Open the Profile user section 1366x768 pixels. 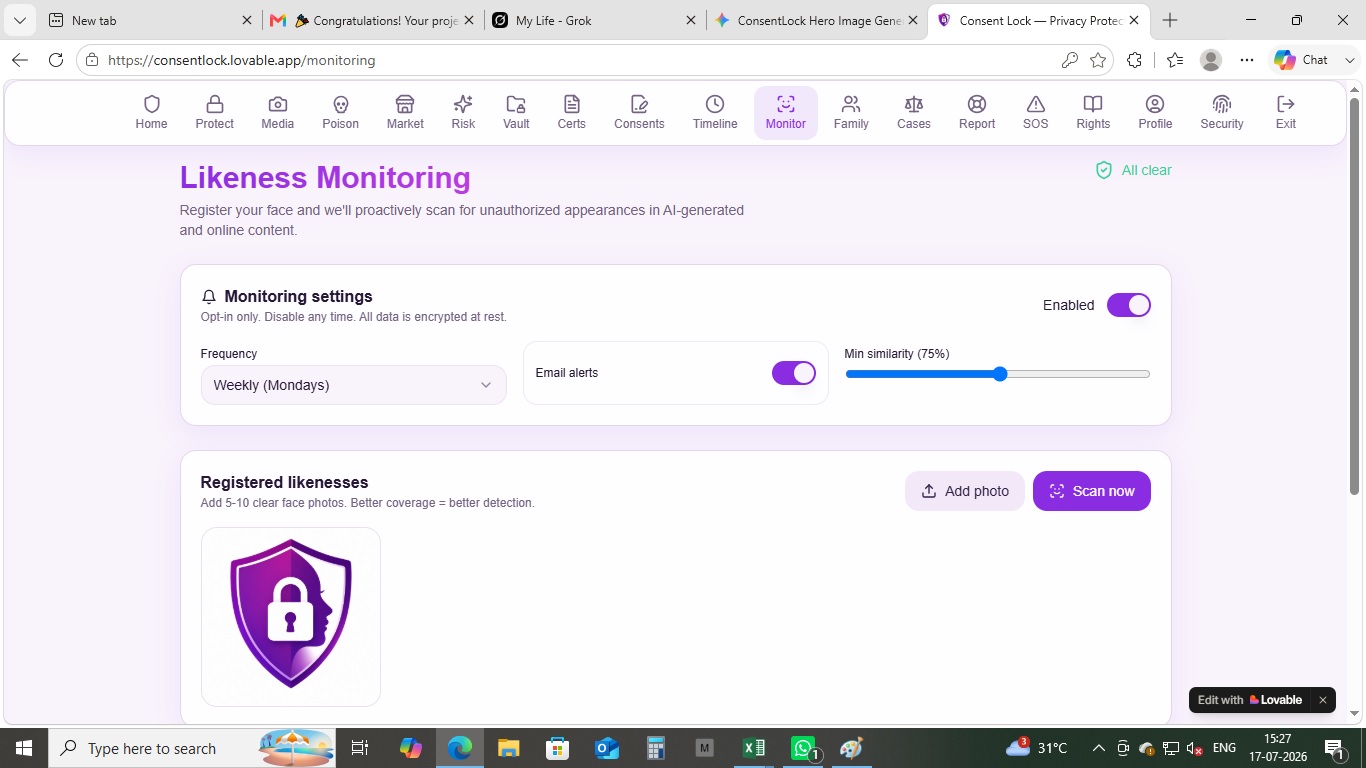click(1155, 112)
